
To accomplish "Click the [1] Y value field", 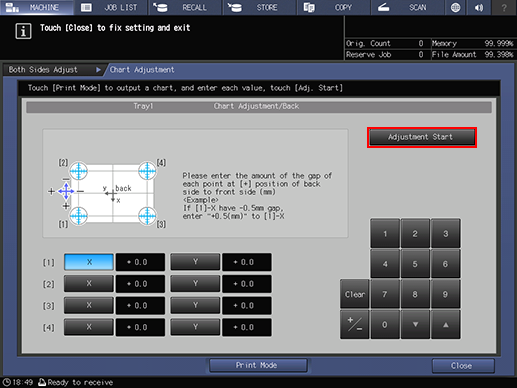I will [x=247, y=262].
